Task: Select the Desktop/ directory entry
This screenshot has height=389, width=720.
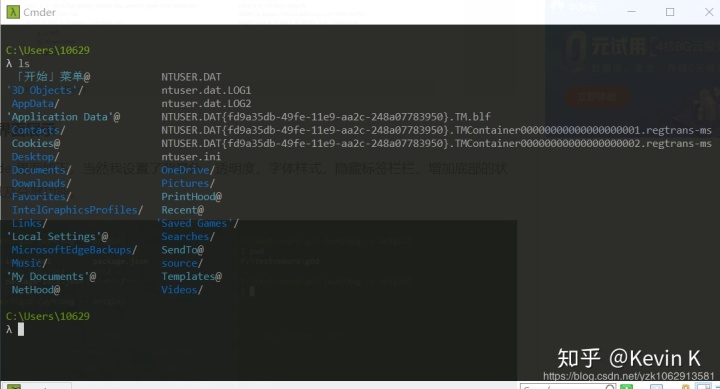Action: tap(35, 157)
